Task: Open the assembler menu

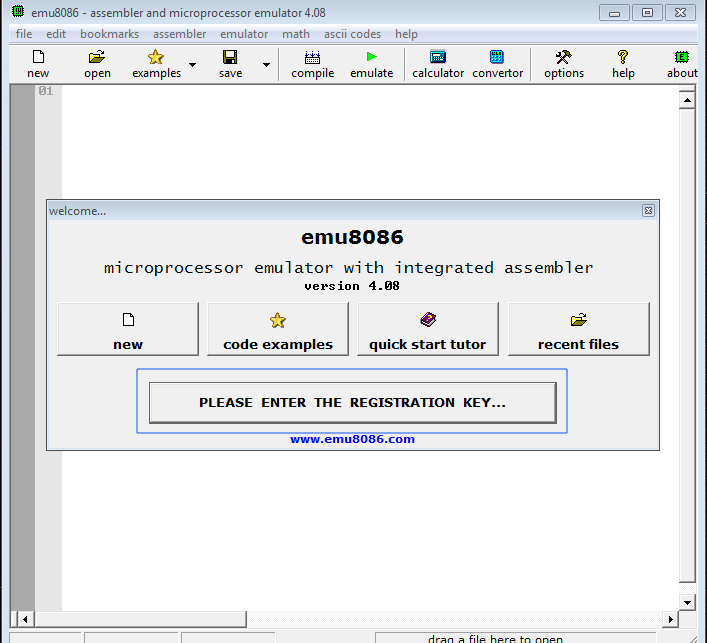Action: click(x=179, y=34)
